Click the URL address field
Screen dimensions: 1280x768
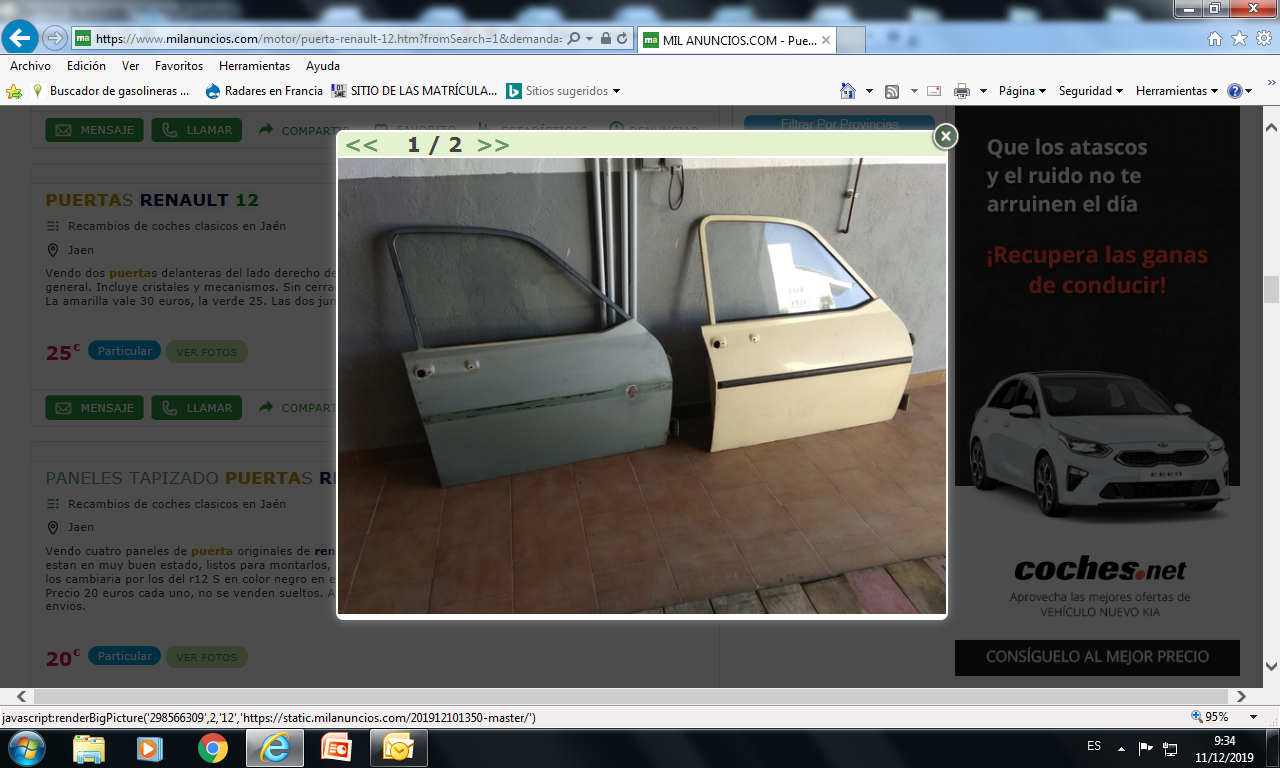330,39
